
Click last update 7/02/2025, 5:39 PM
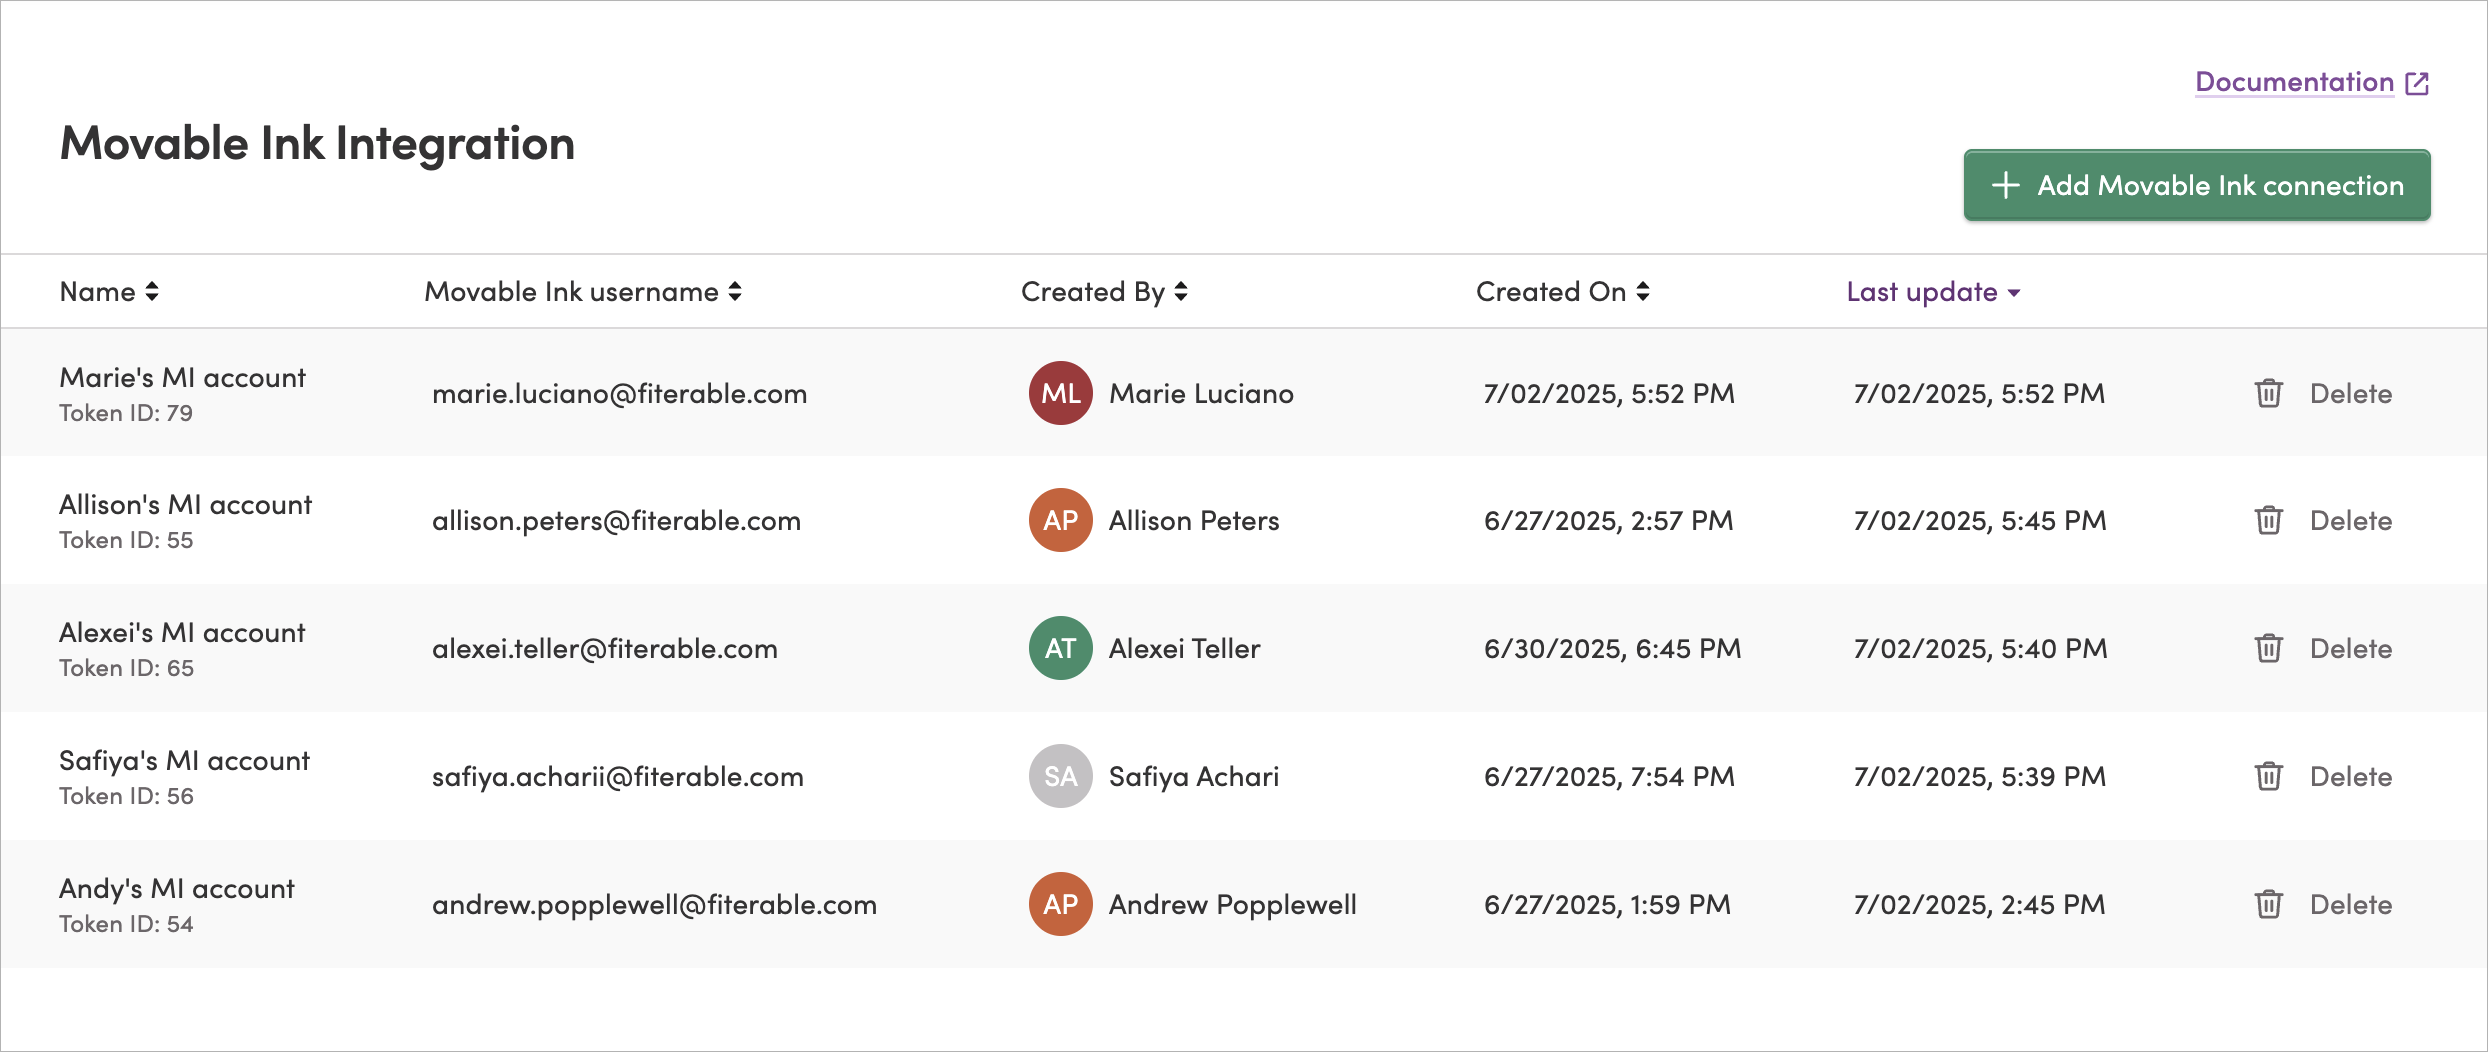click(x=1980, y=776)
